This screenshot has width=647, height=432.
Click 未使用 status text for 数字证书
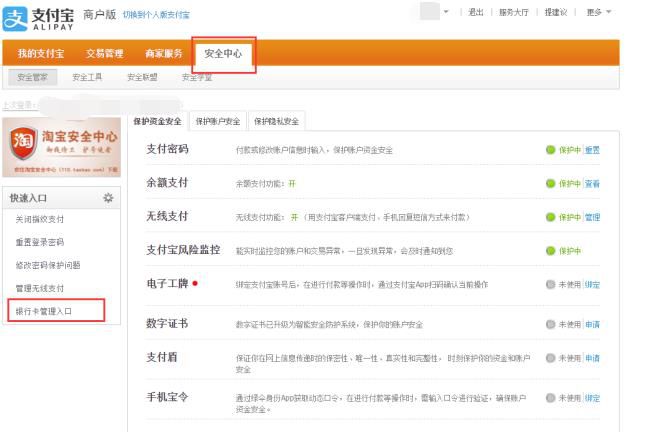[x=570, y=325]
